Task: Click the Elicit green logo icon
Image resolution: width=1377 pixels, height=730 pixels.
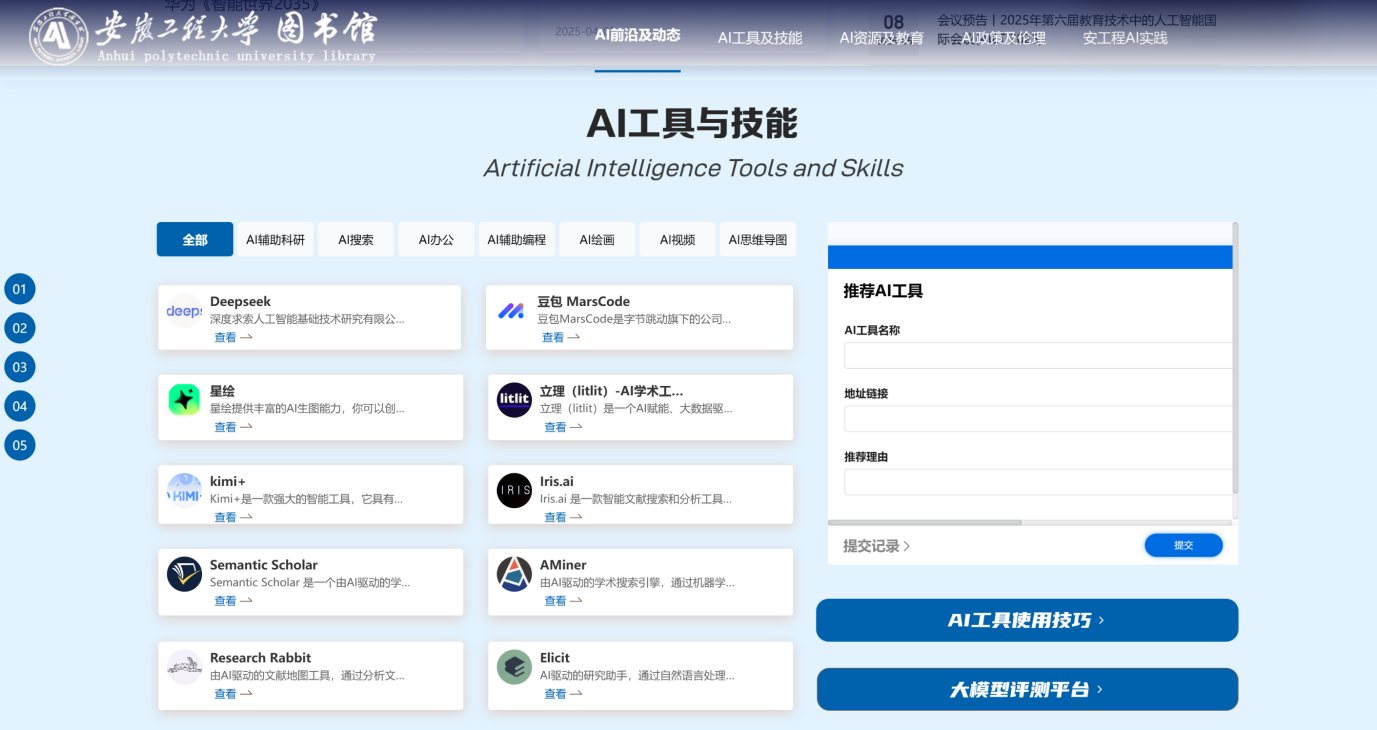Action: [514, 667]
